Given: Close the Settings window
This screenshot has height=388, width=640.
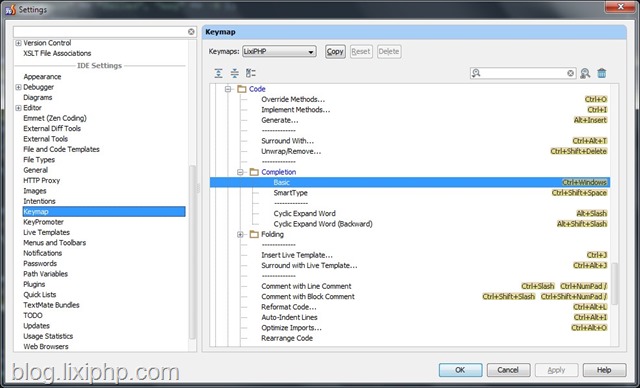Looking at the screenshot, I should [x=620, y=7].
